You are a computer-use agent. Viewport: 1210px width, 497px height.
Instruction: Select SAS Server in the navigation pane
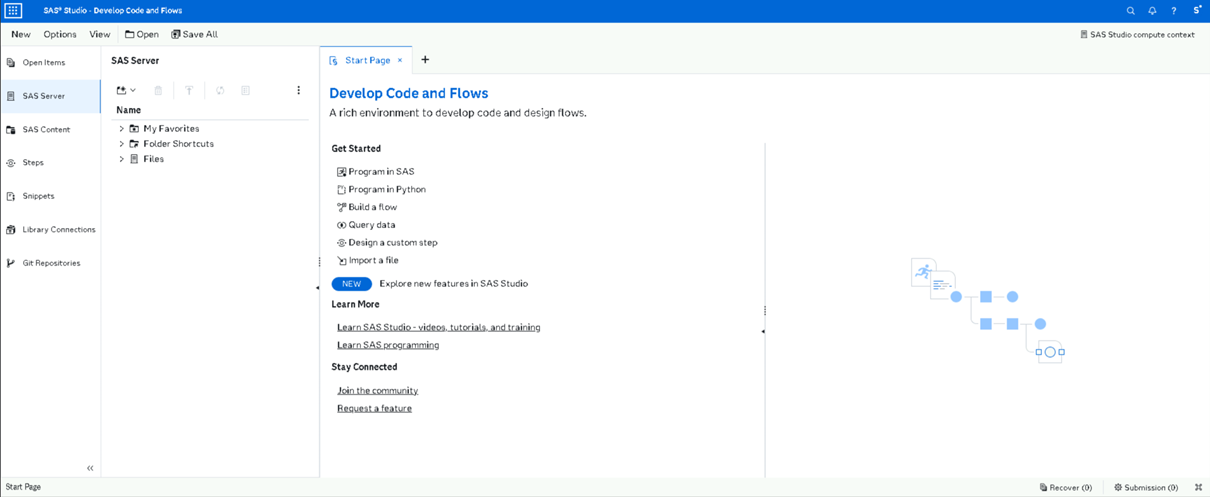[x=50, y=96]
